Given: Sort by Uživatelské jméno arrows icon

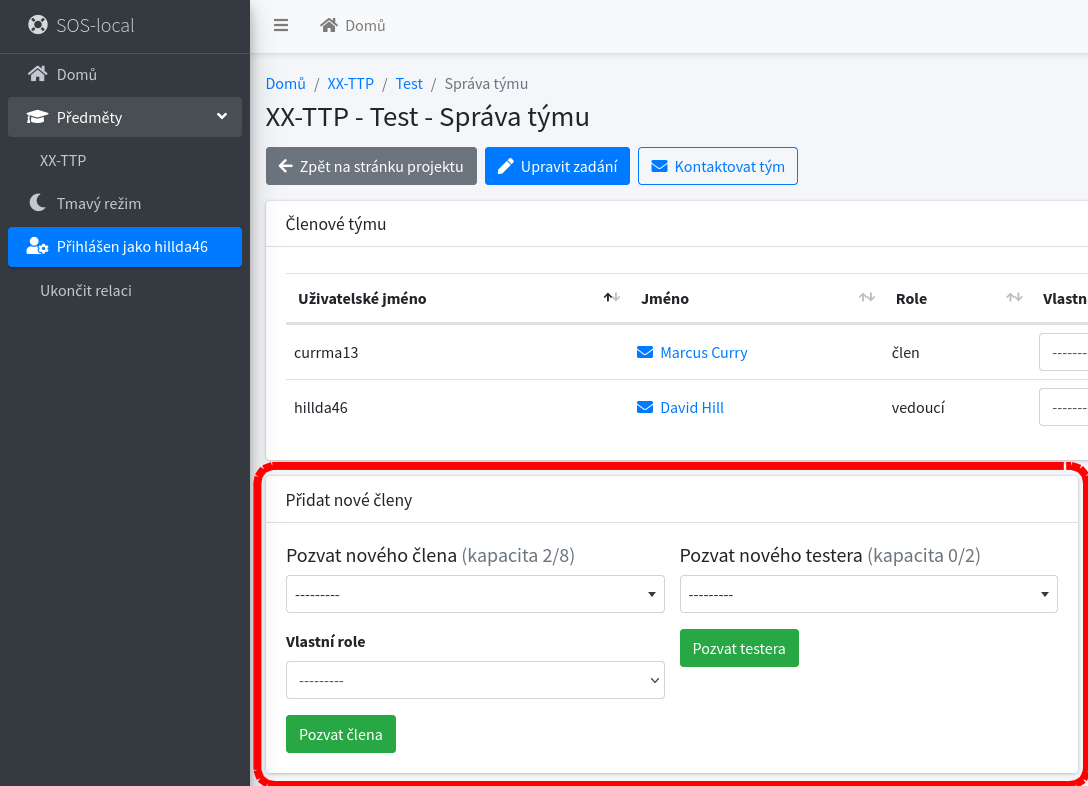Looking at the screenshot, I should (x=611, y=298).
